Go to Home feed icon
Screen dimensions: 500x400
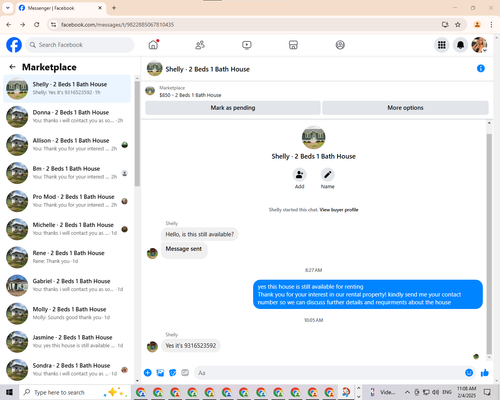coord(153,45)
